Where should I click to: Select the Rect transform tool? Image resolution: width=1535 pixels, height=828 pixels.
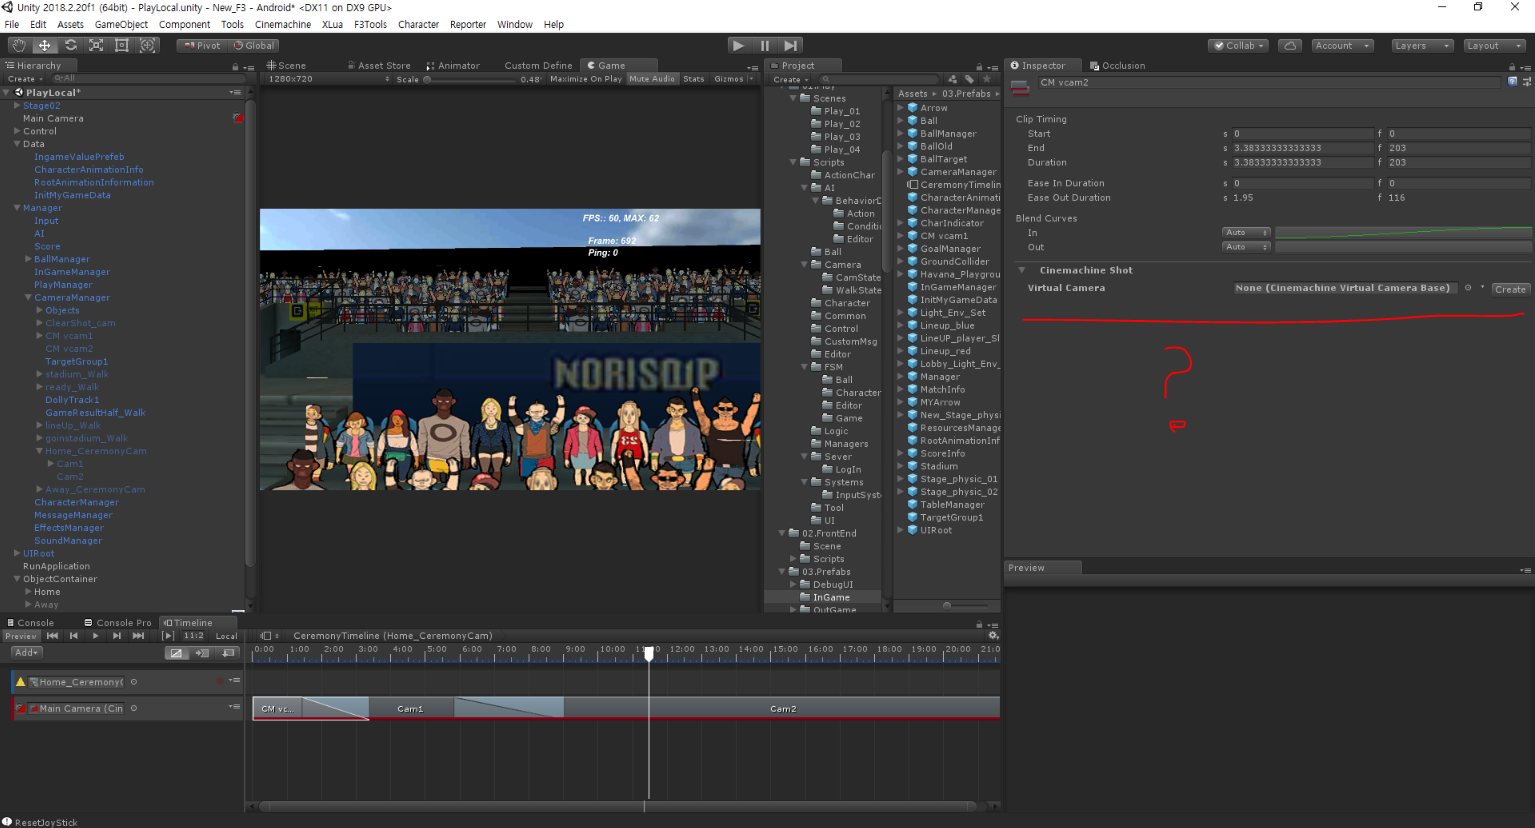(x=122, y=45)
